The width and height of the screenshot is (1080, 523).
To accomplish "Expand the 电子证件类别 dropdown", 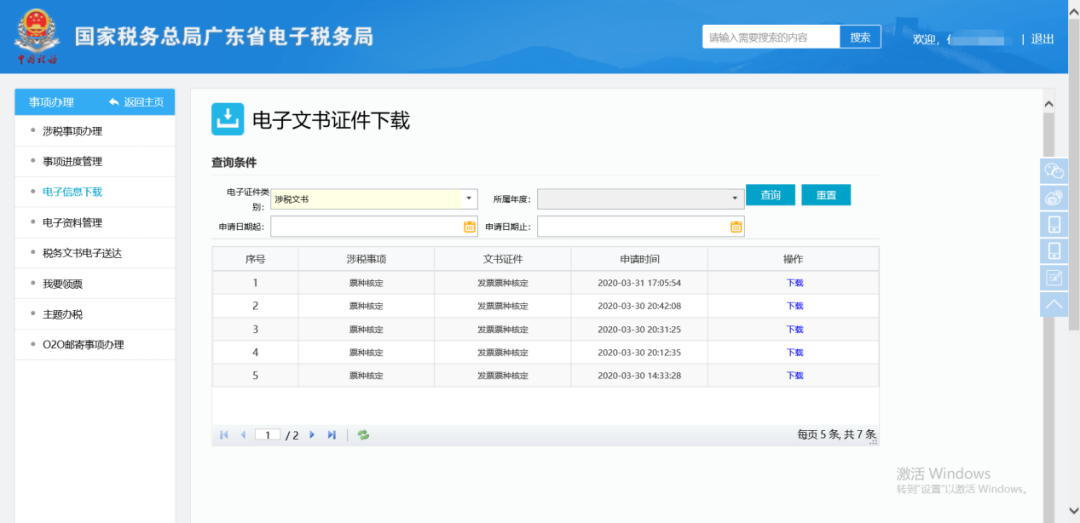I will click(x=468, y=198).
